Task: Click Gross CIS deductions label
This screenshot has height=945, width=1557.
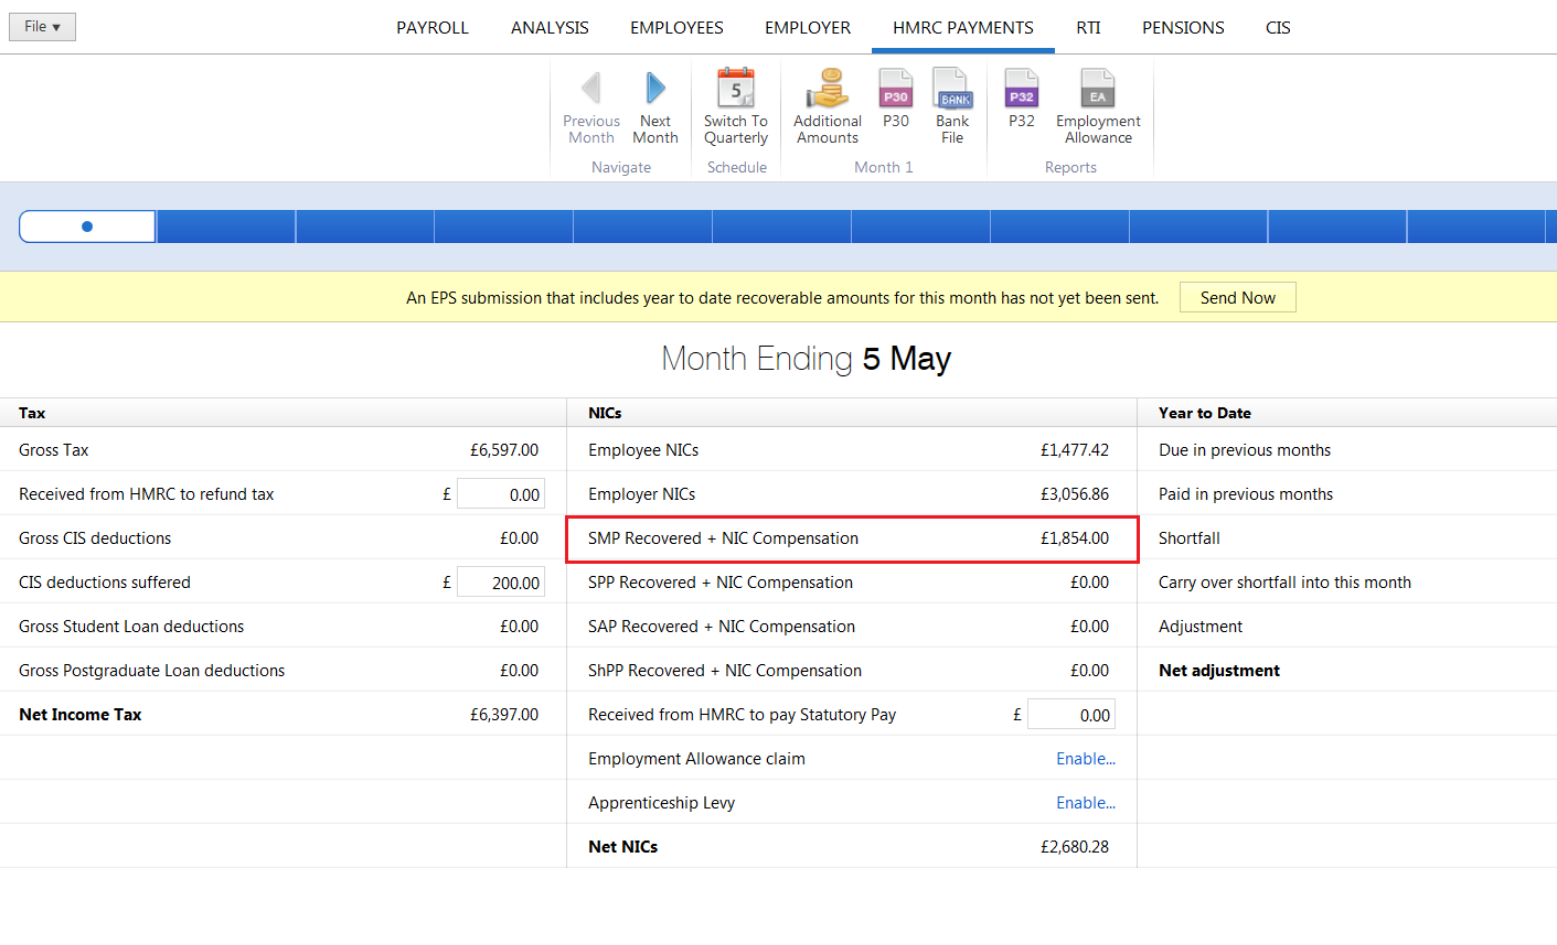Action: (95, 538)
